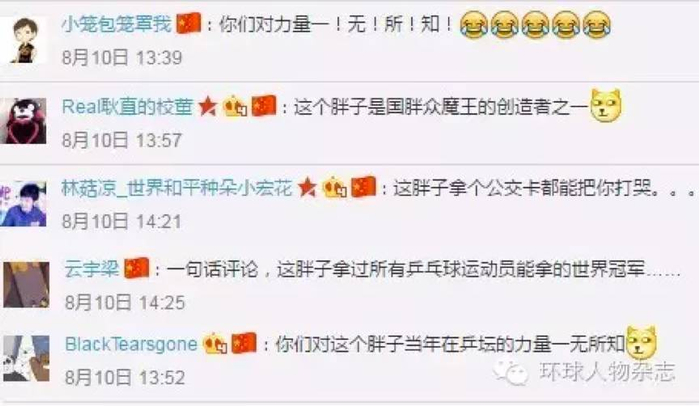Click the doge emoji in the 13:57 comment

coord(606,106)
